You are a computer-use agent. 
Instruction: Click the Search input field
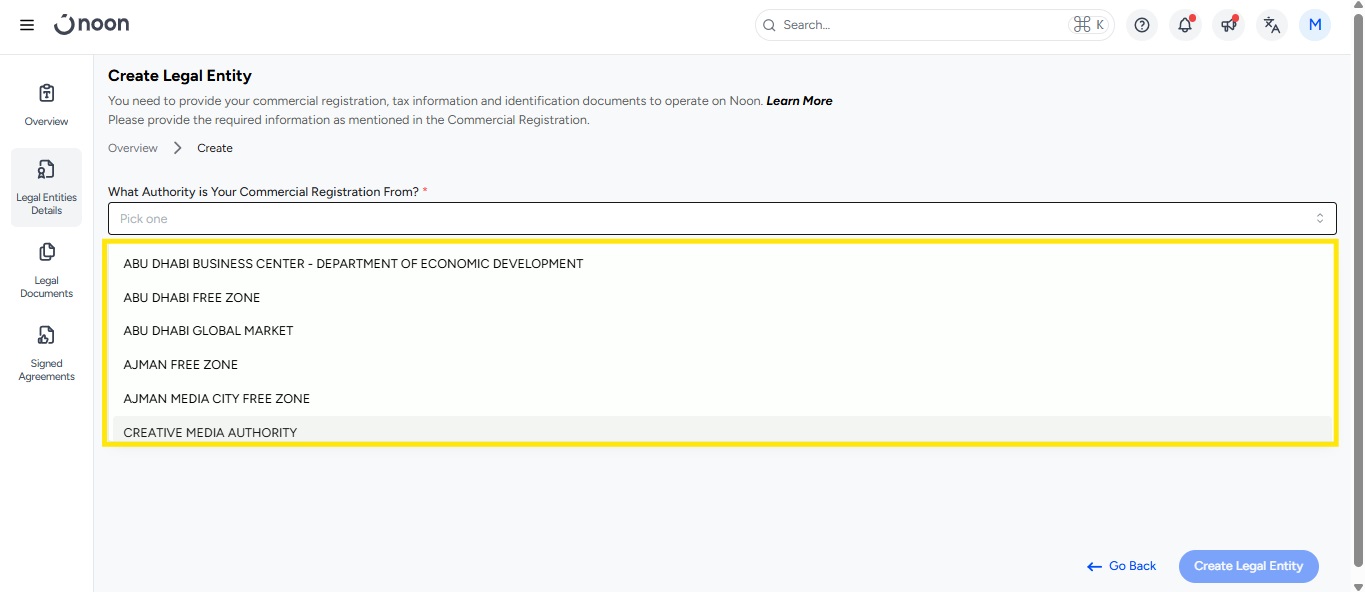(x=920, y=25)
